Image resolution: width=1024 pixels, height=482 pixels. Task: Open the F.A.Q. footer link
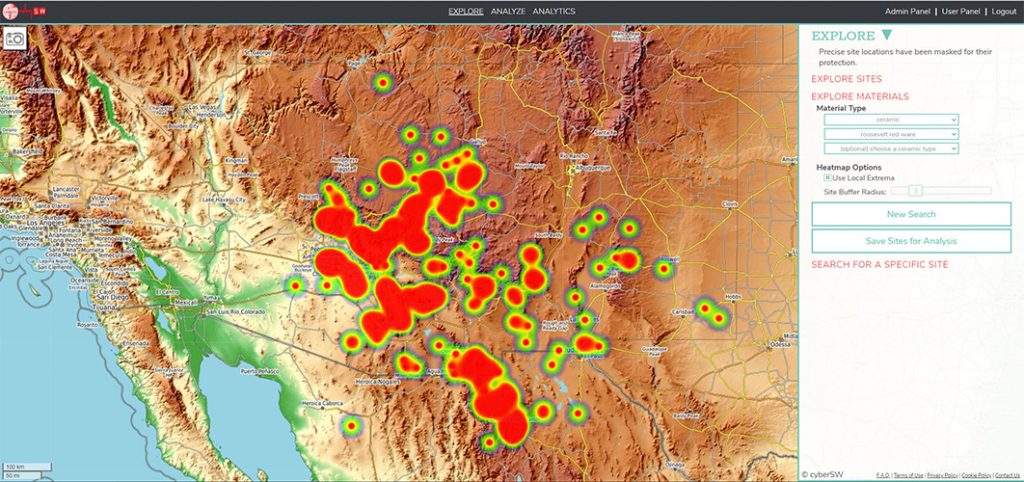click(883, 475)
